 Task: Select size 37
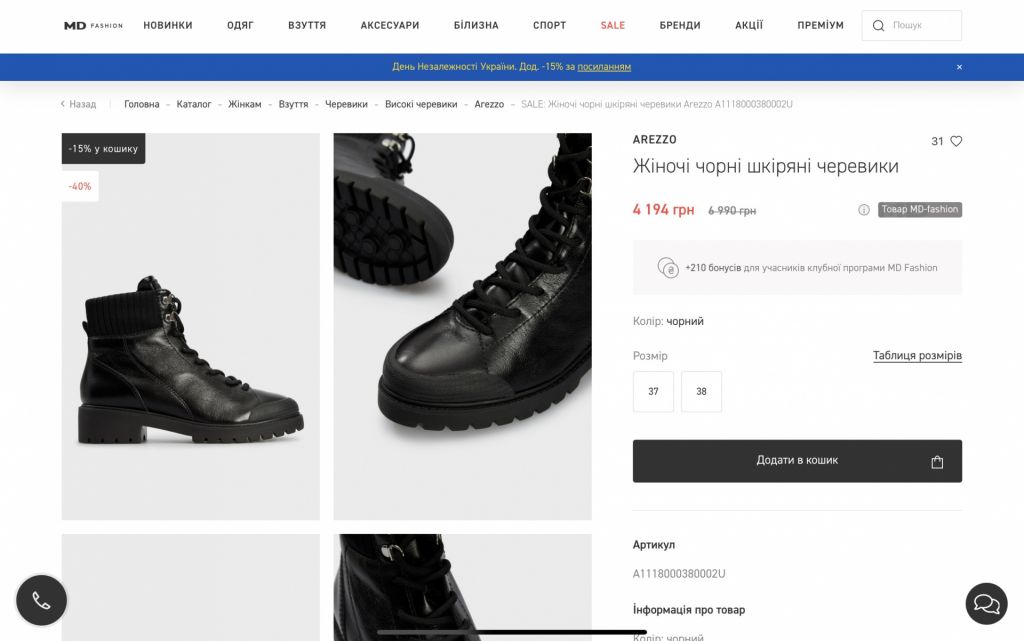[653, 392]
